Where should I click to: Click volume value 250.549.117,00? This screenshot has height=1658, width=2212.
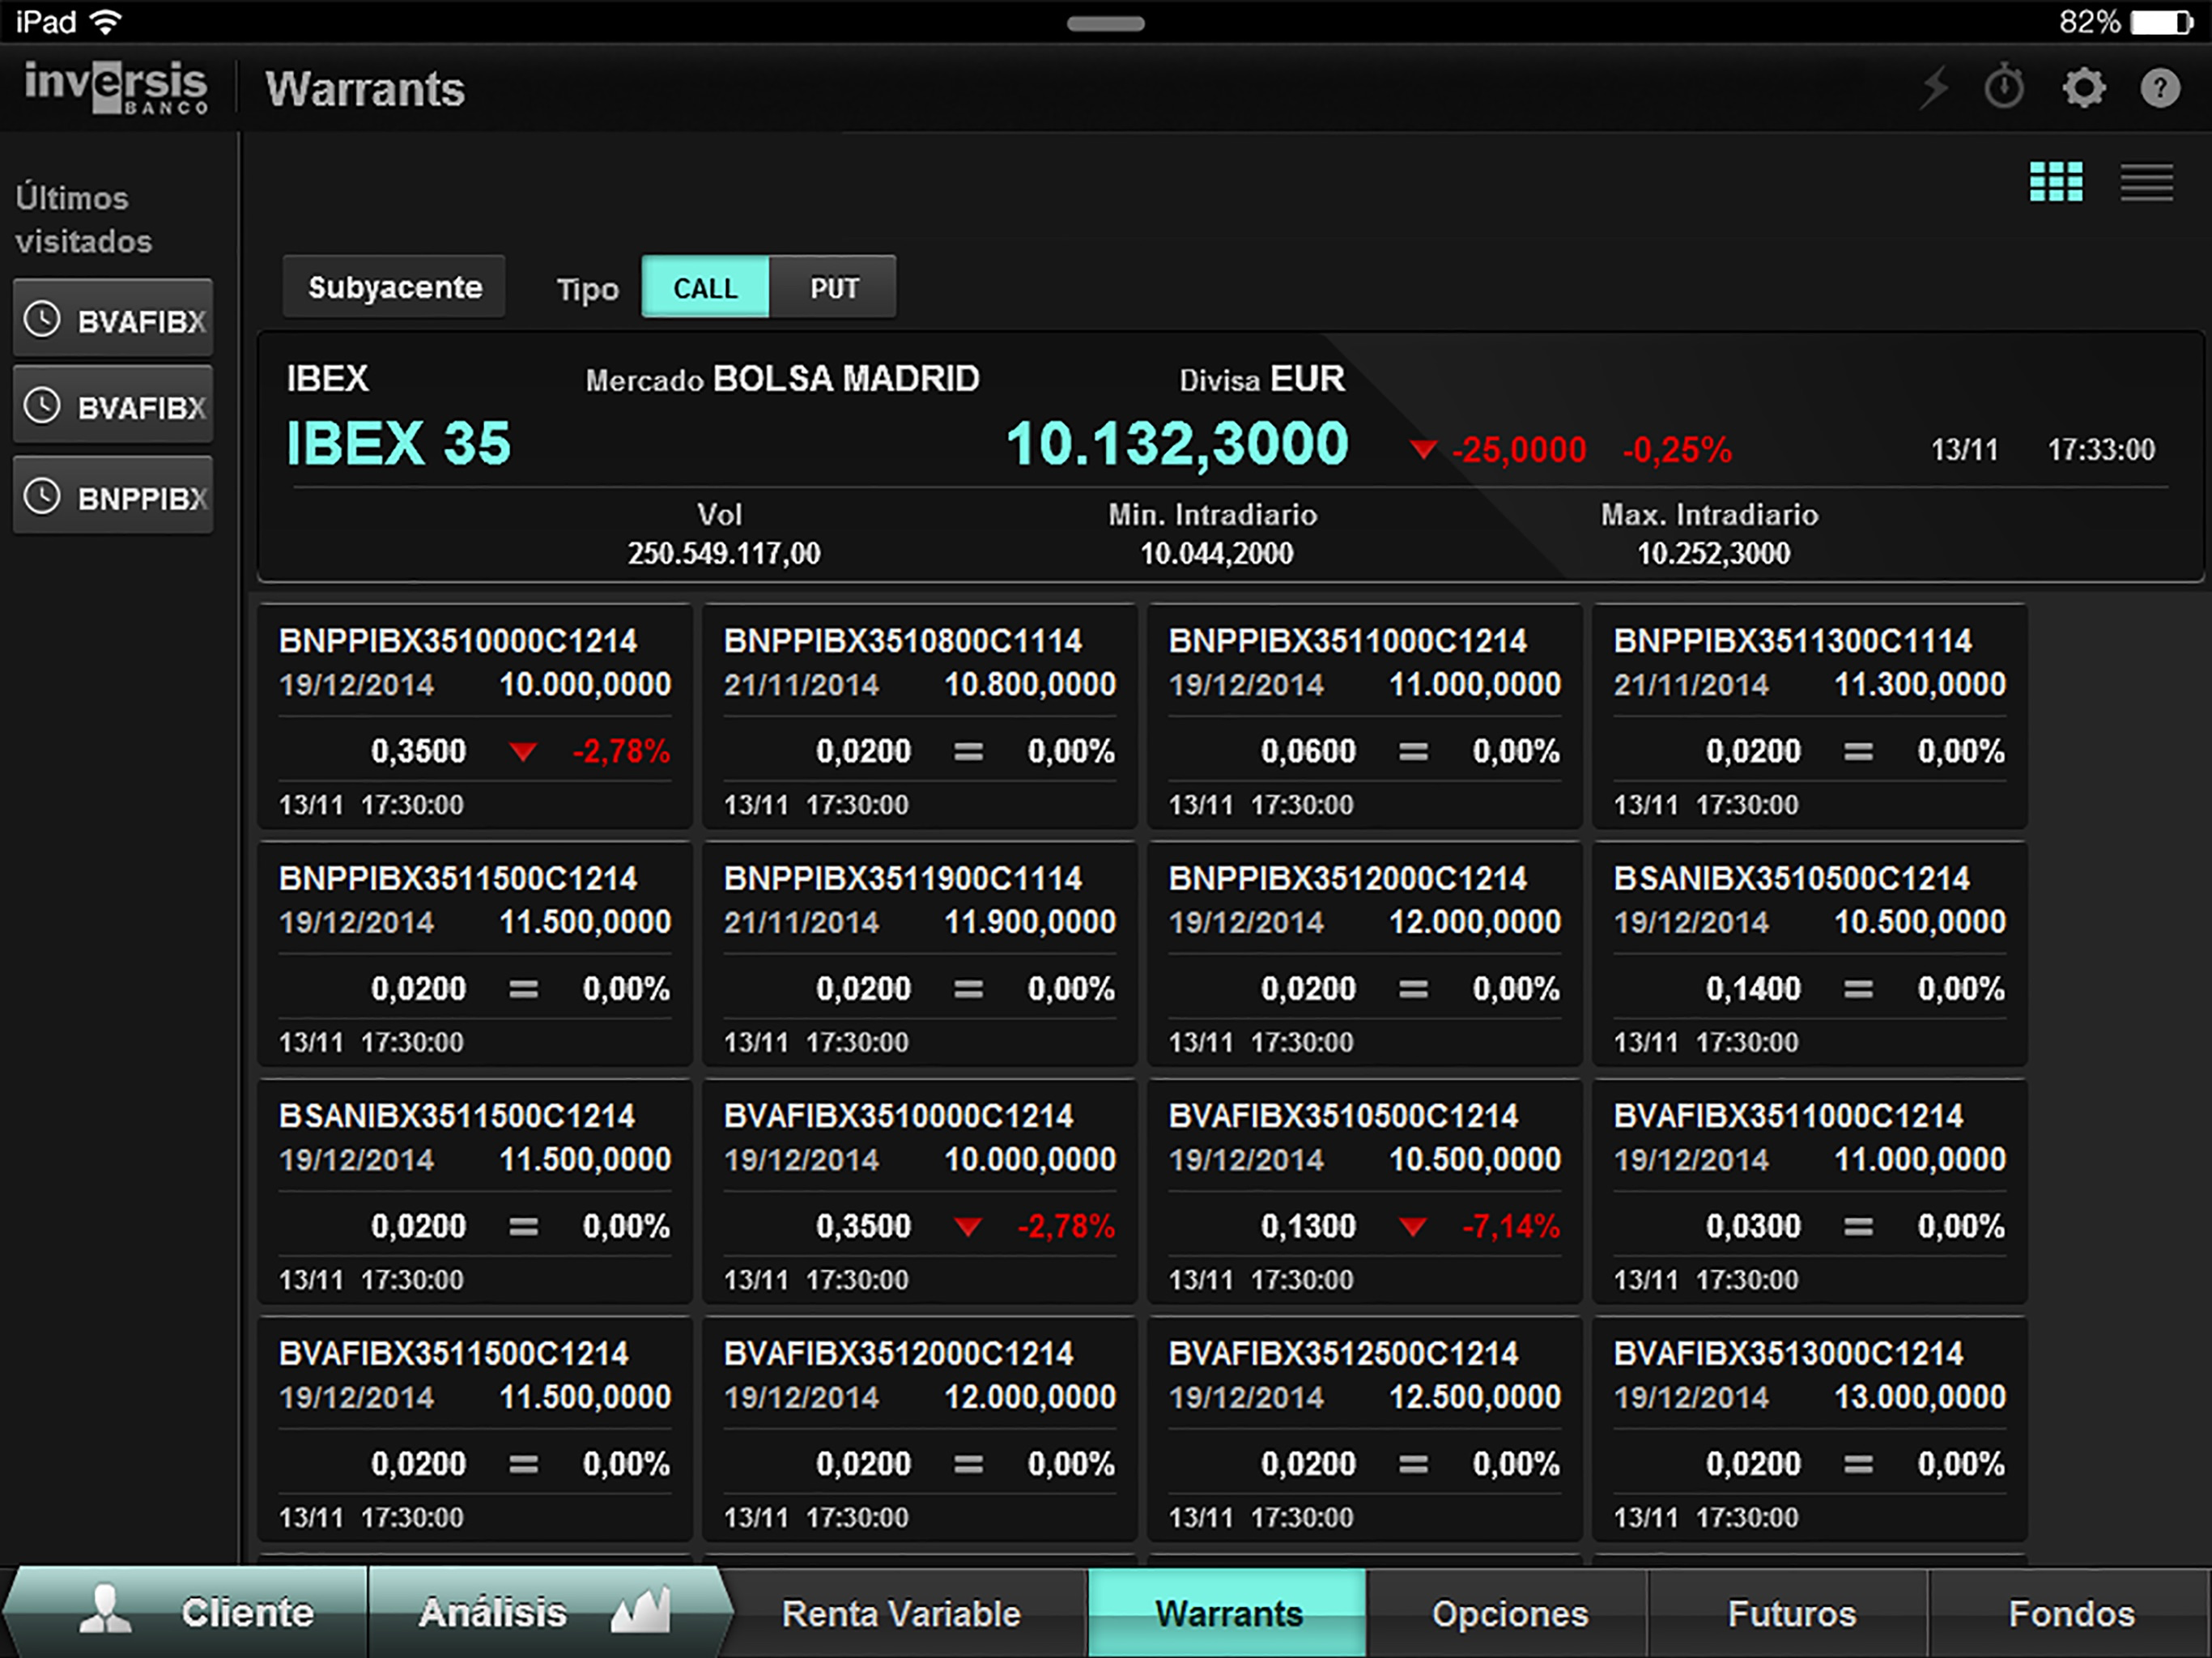point(724,553)
